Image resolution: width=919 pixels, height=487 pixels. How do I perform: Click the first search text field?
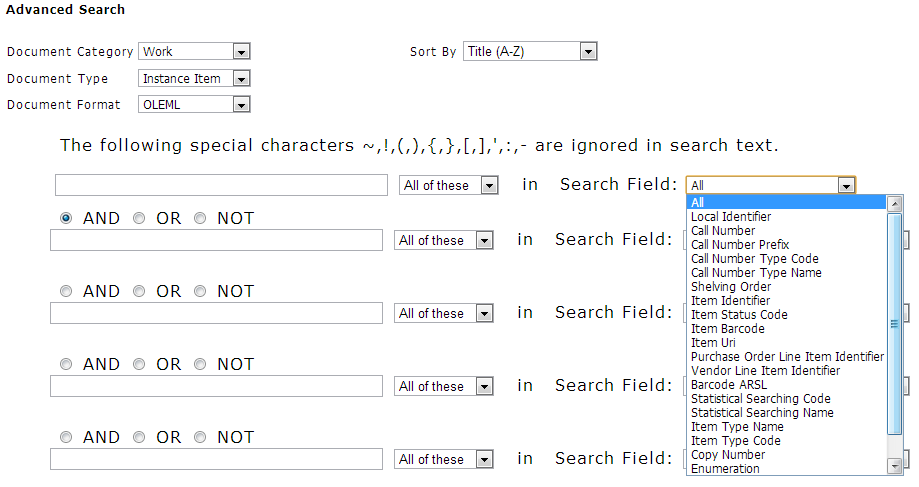click(222, 185)
